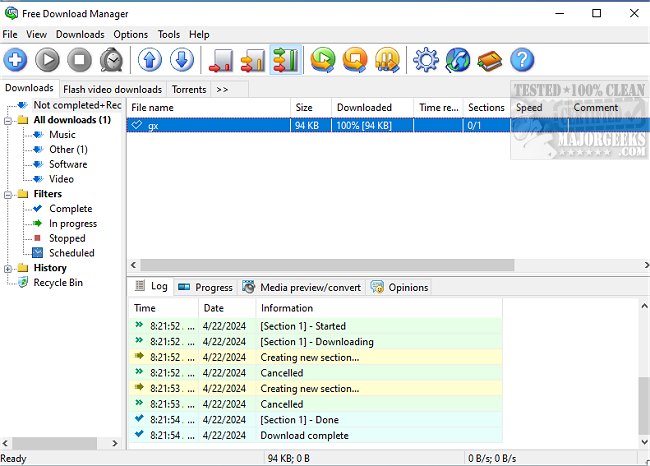Click the blue plus Add download icon
This screenshot has height=466, width=650.
[16, 60]
